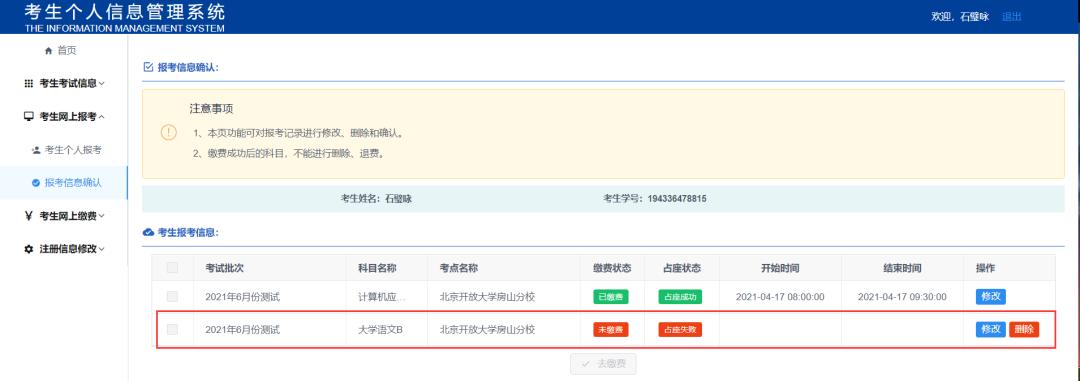This screenshot has width=1080, height=381.
Task: Expand the 注册信息修改 menu chevron
Action: click(102, 249)
